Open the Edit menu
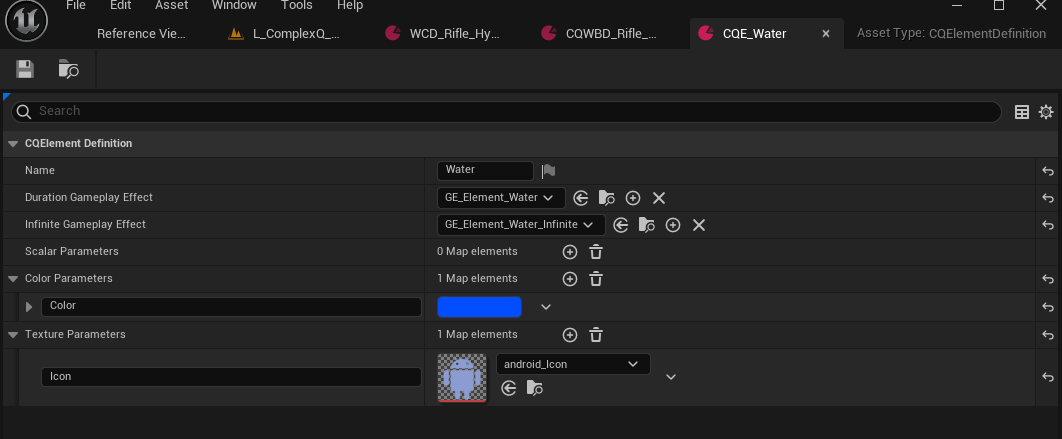 (x=121, y=5)
